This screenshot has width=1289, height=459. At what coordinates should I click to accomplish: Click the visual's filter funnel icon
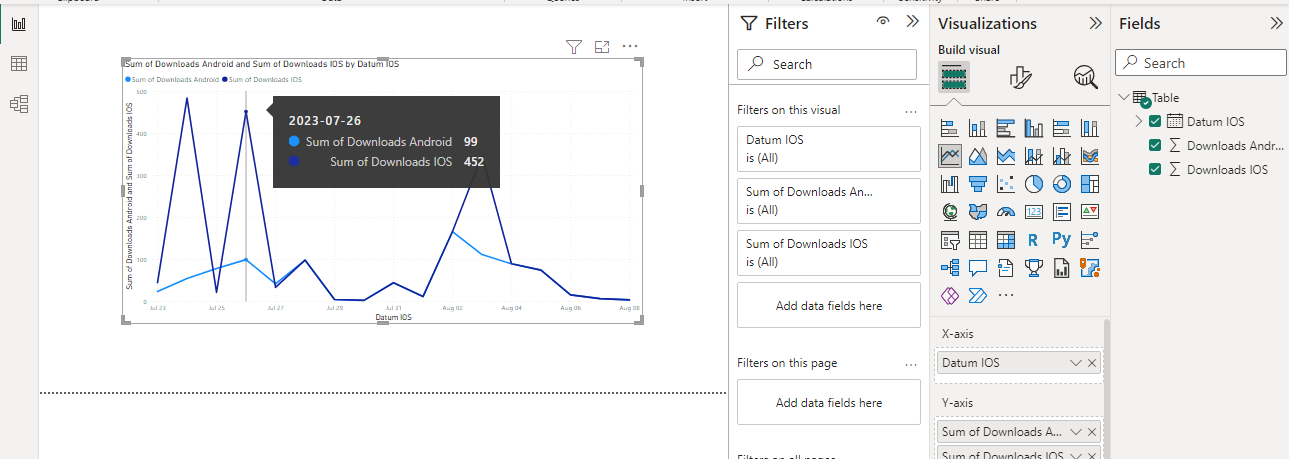573,46
